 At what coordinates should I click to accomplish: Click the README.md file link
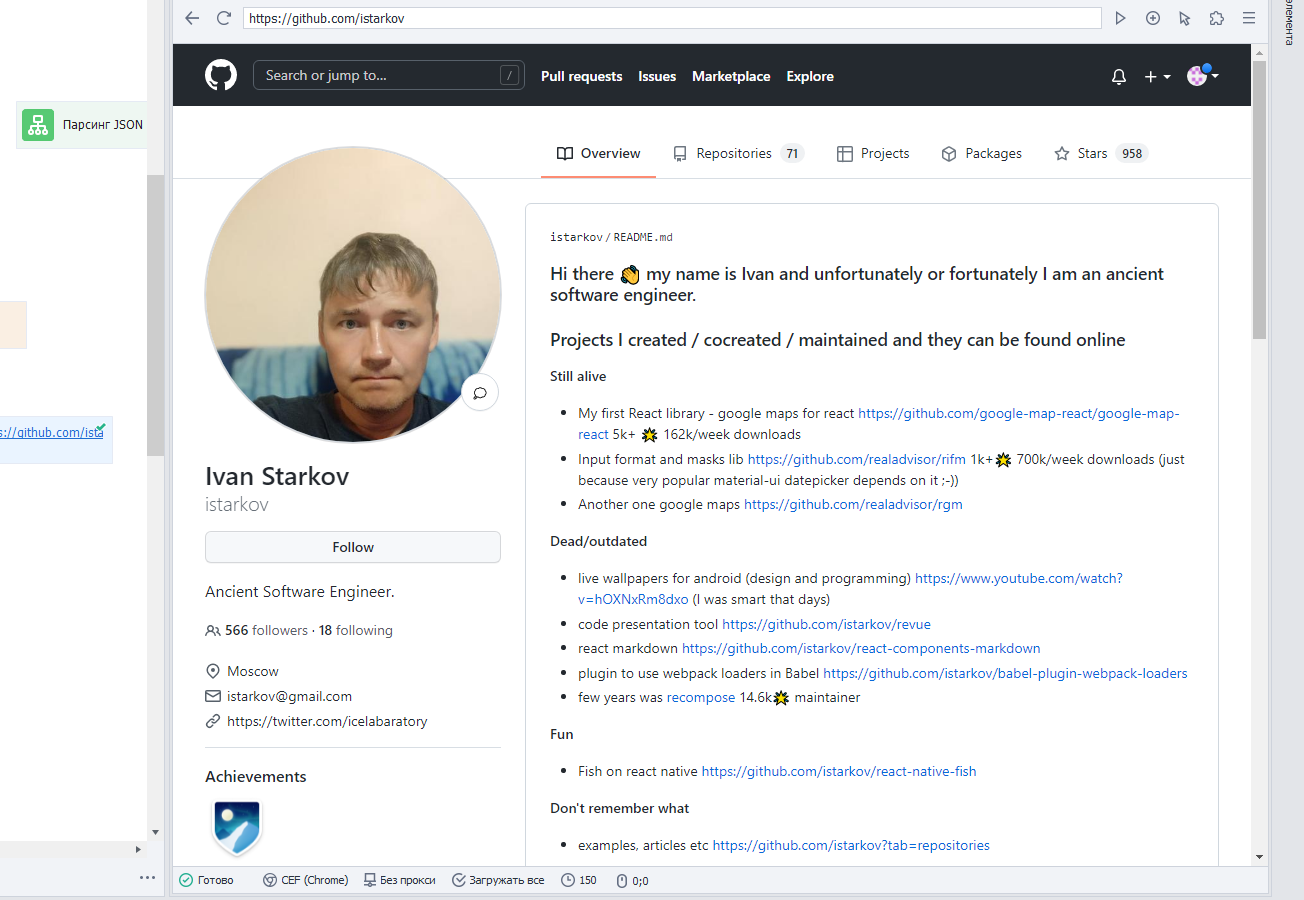[x=643, y=237]
